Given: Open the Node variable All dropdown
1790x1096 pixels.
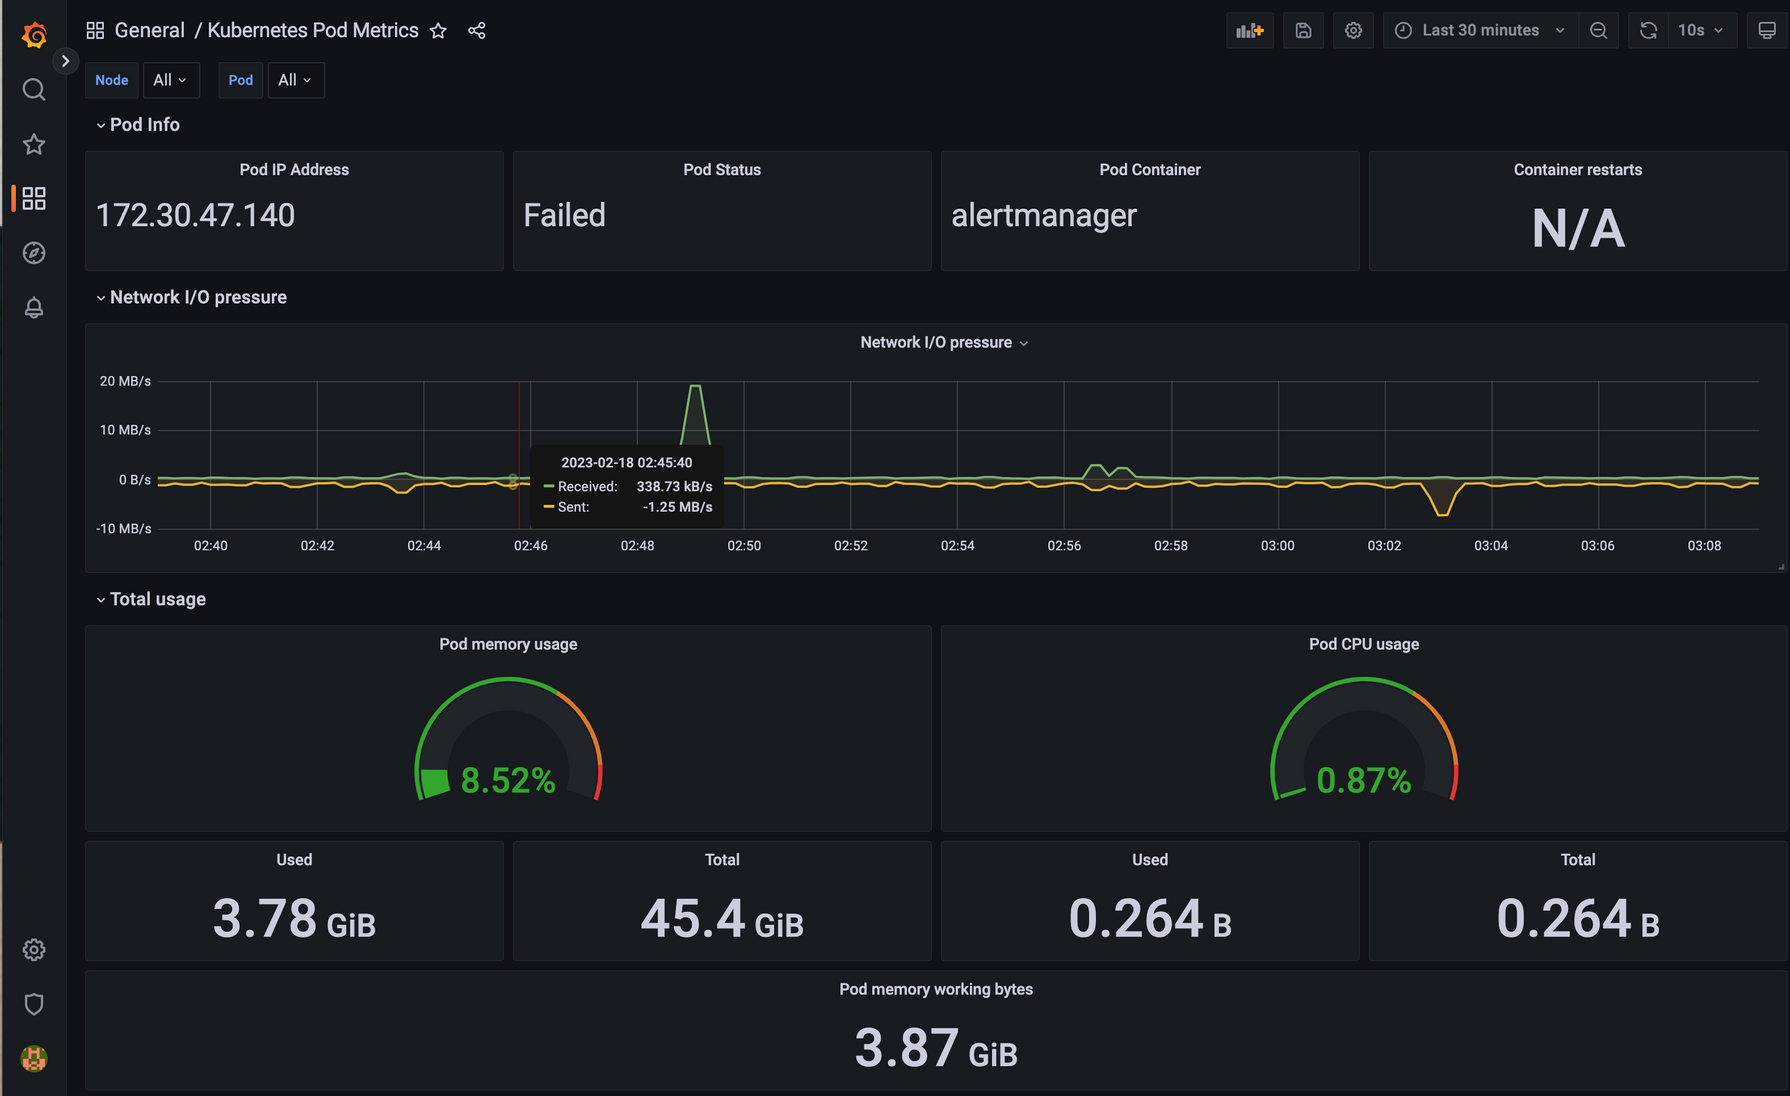Looking at the screenshot, I should (x=171, y=80).
